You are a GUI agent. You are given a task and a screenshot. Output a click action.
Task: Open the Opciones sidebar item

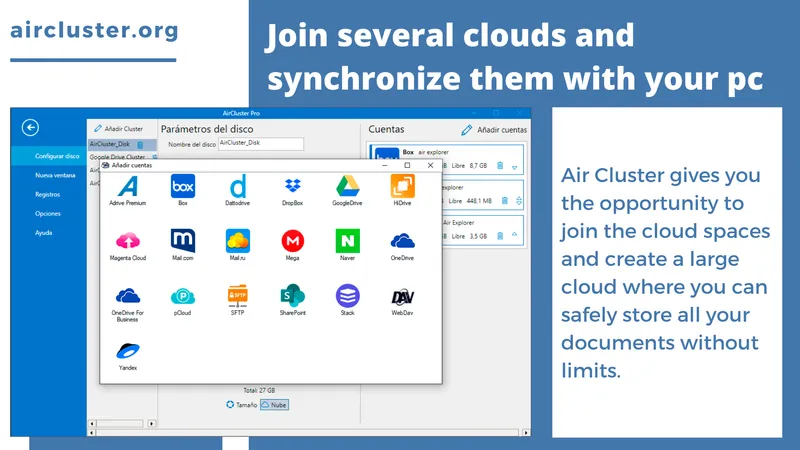pos(48,214)
